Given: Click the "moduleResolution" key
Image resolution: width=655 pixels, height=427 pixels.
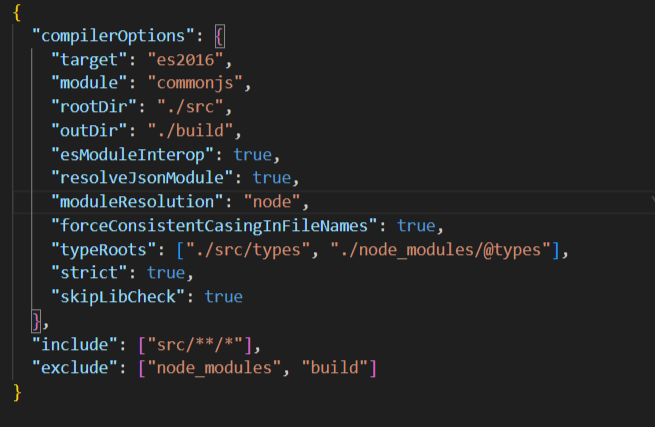Looking at the screenshot, I should pyautogui.click(x=137, y=202).
